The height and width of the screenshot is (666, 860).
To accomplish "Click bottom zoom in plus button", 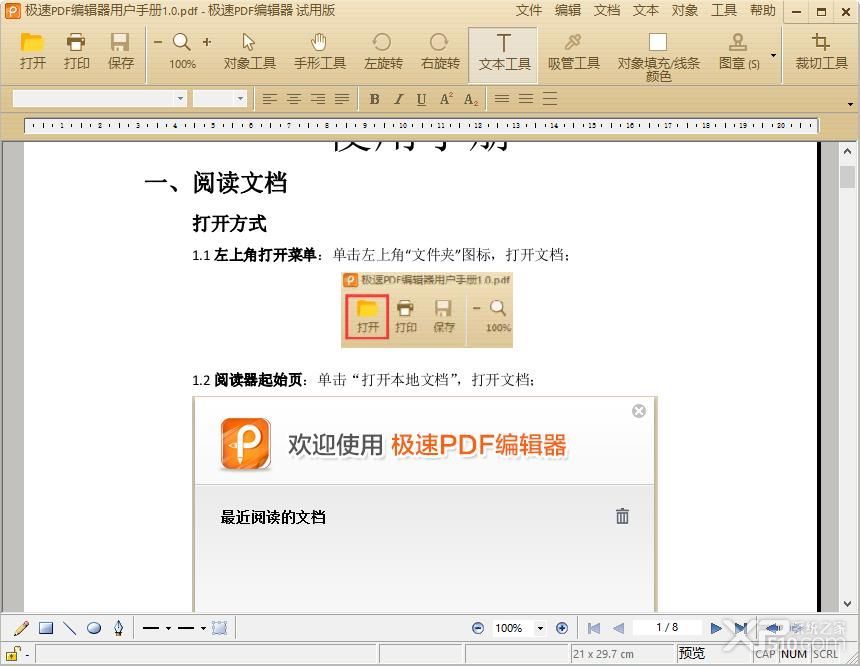I will click(x=562, y=628).
